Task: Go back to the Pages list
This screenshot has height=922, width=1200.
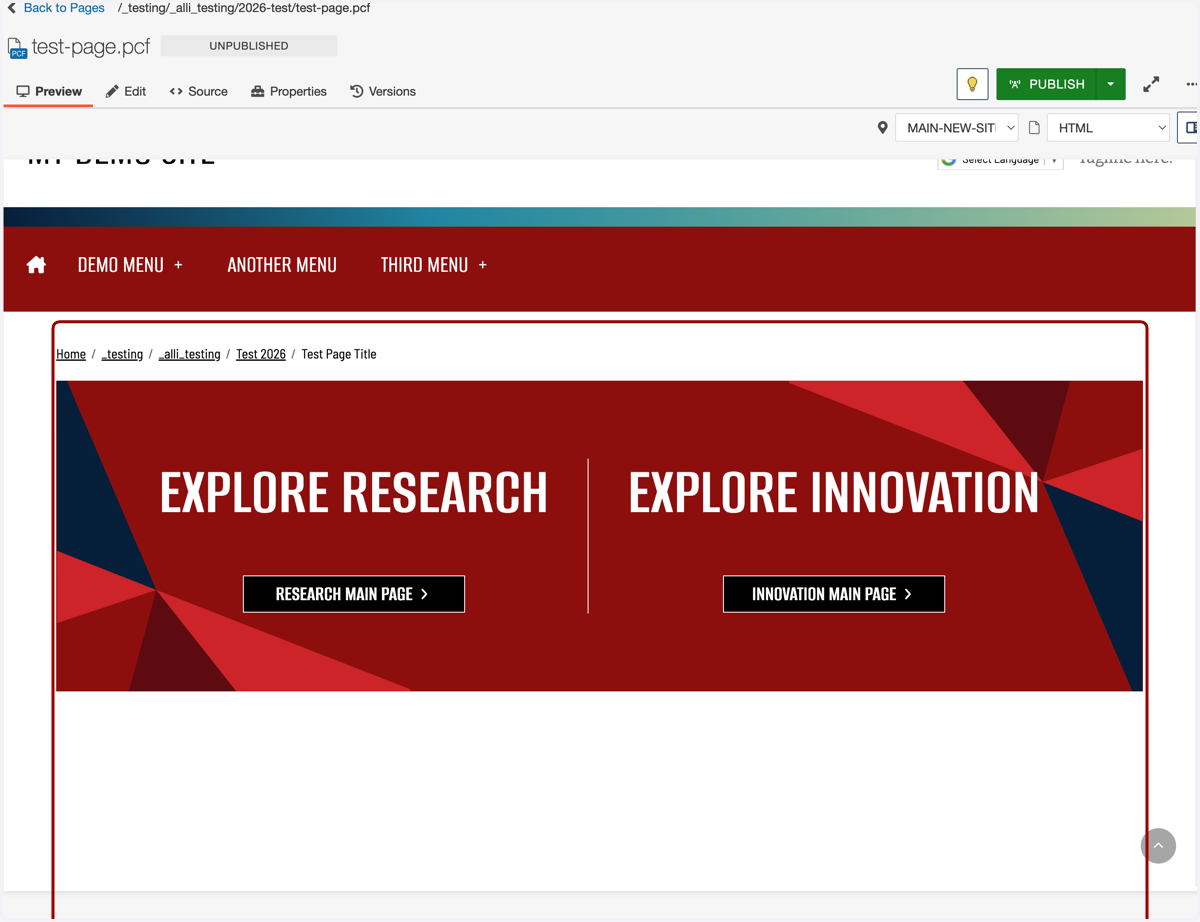Action: pos(56,8)
